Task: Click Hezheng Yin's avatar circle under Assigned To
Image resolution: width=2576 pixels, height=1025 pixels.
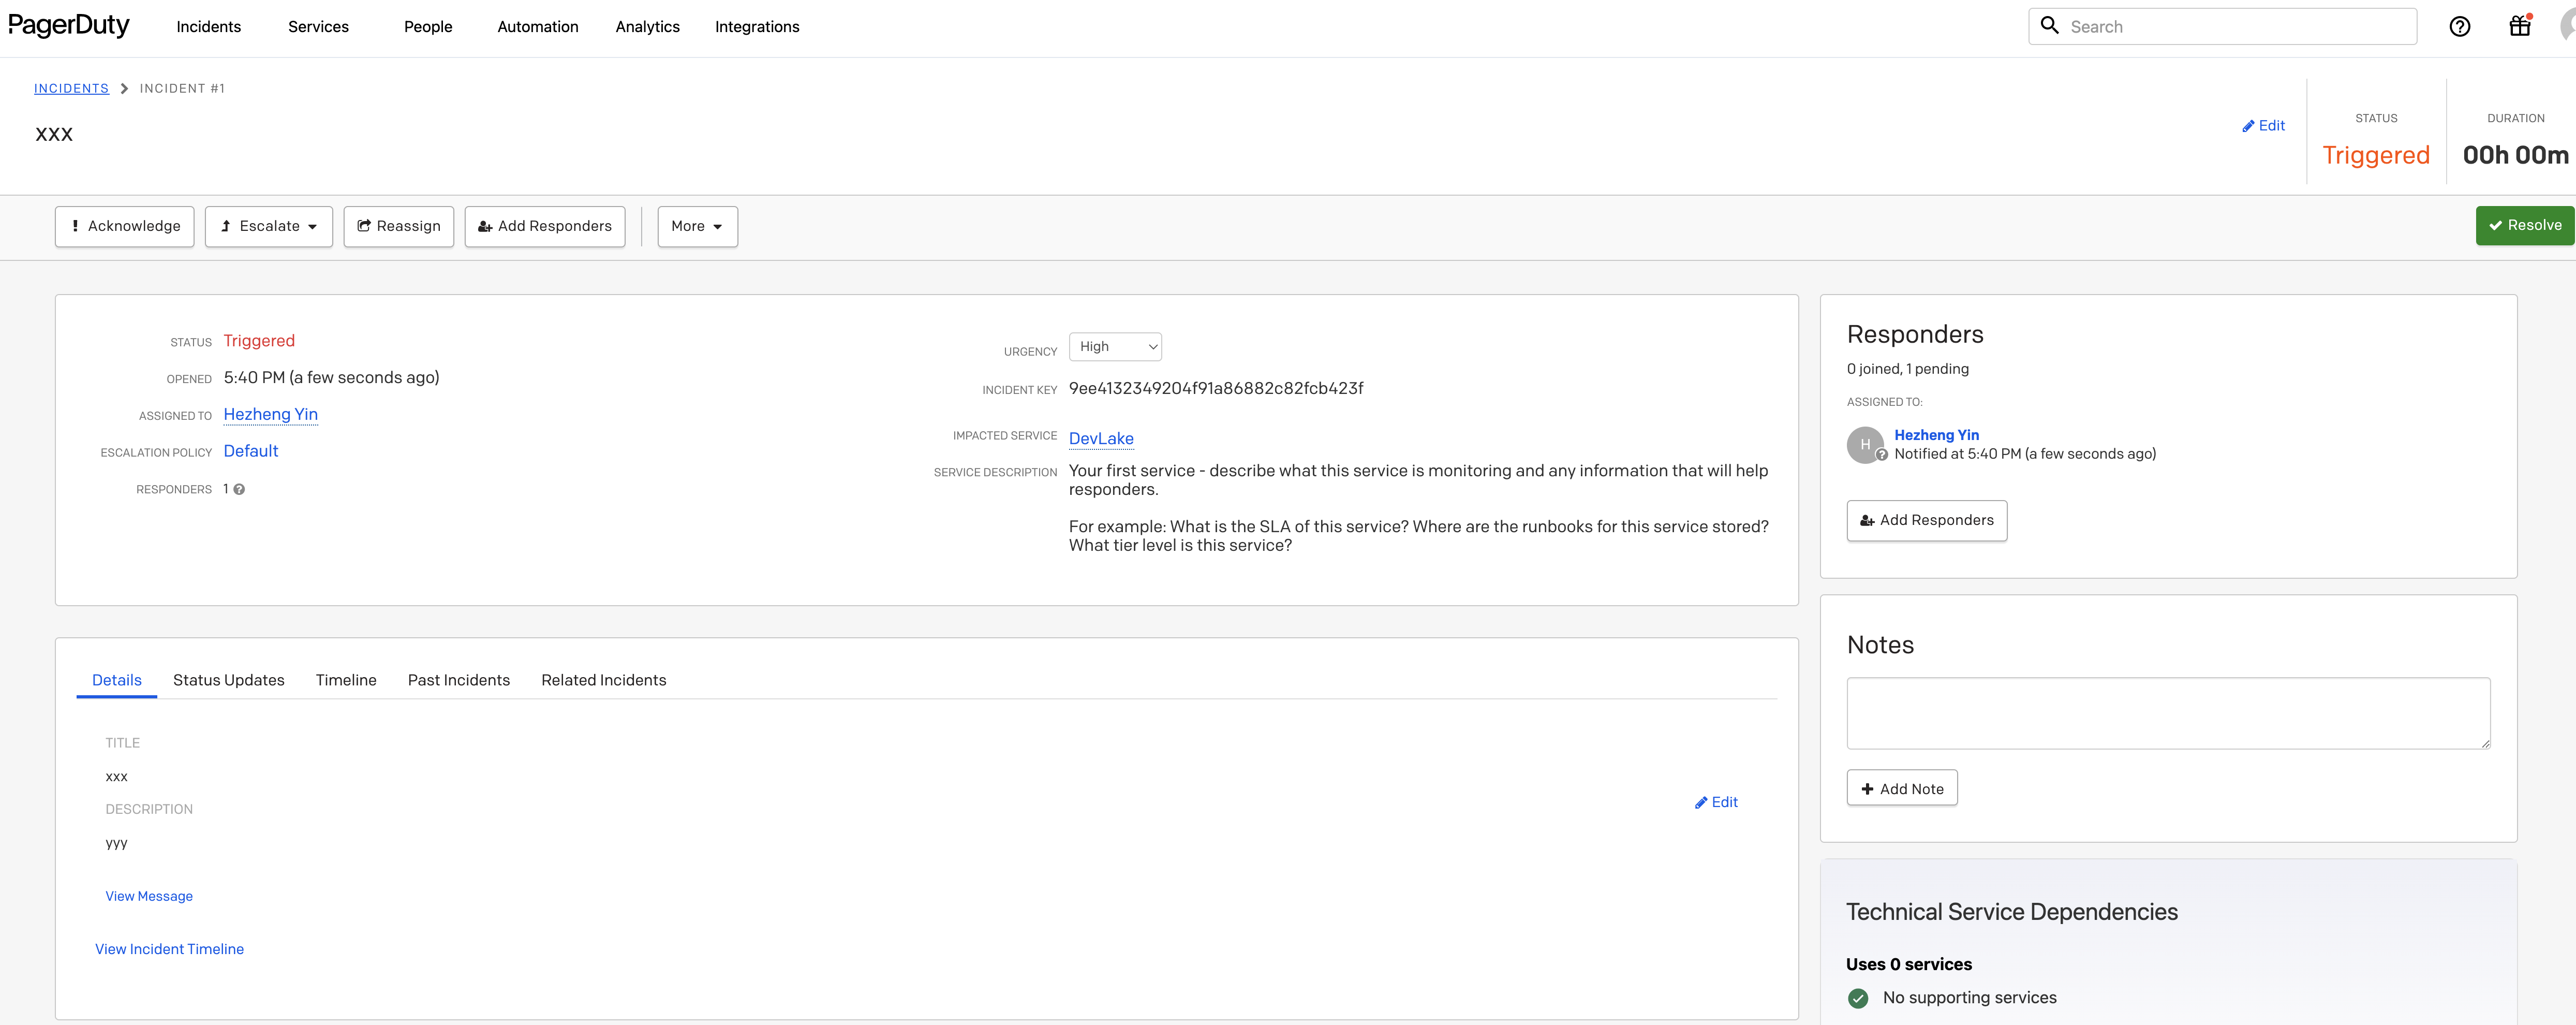Action: (1865, 445)
